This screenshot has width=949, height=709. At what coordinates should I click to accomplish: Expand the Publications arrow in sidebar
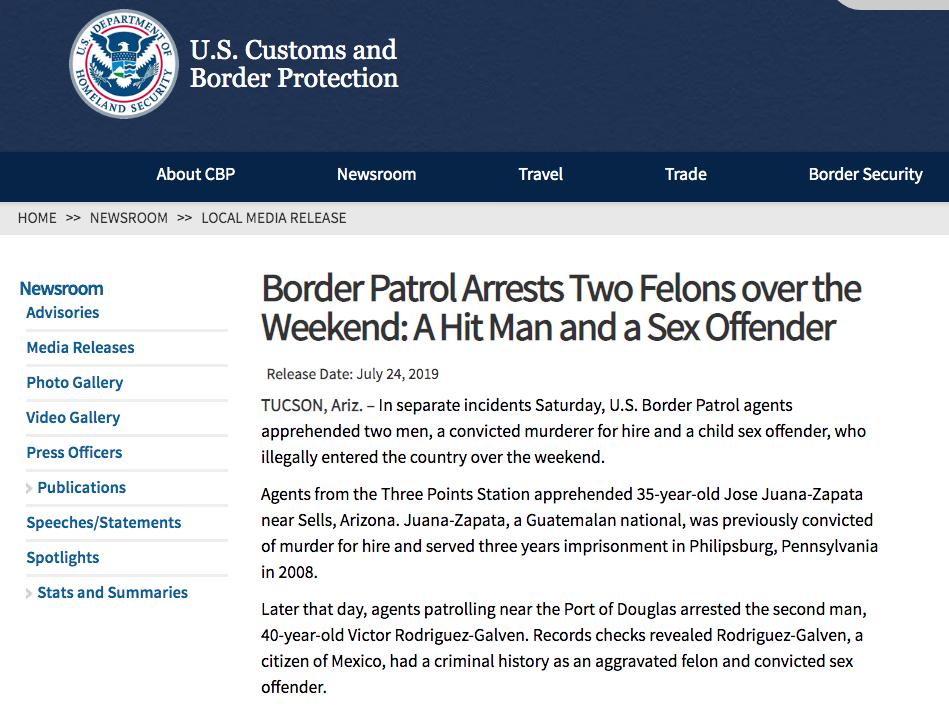point(28,488)
